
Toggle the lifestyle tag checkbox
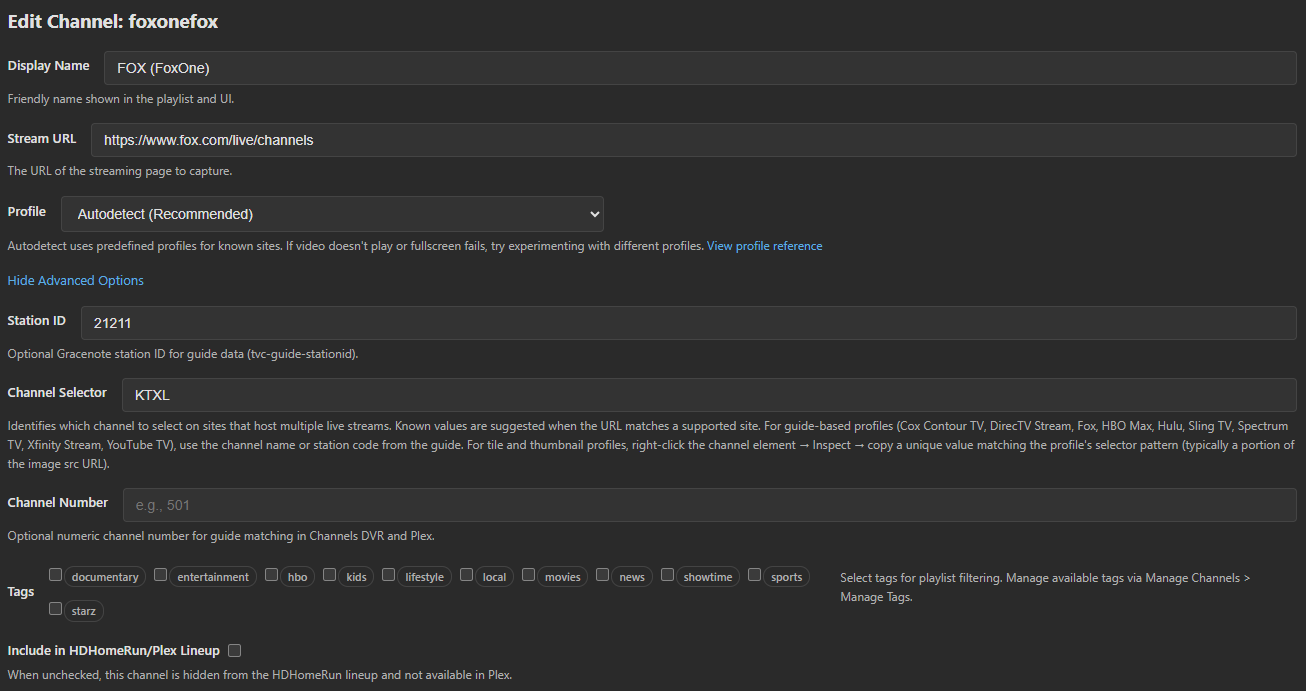click(389, 575)
